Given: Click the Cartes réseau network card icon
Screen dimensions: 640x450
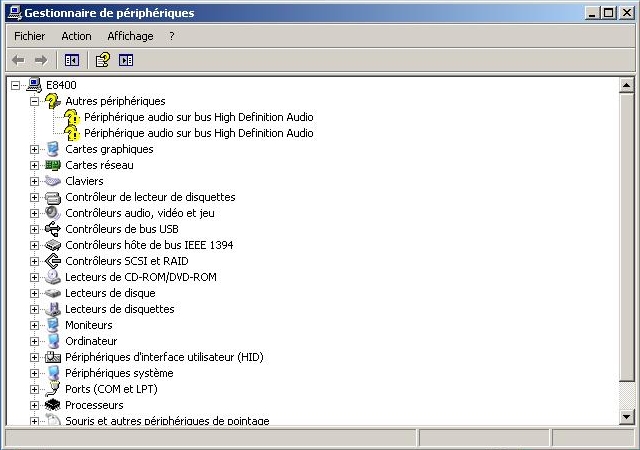Looking at the screenshot, I should [53, 165].
